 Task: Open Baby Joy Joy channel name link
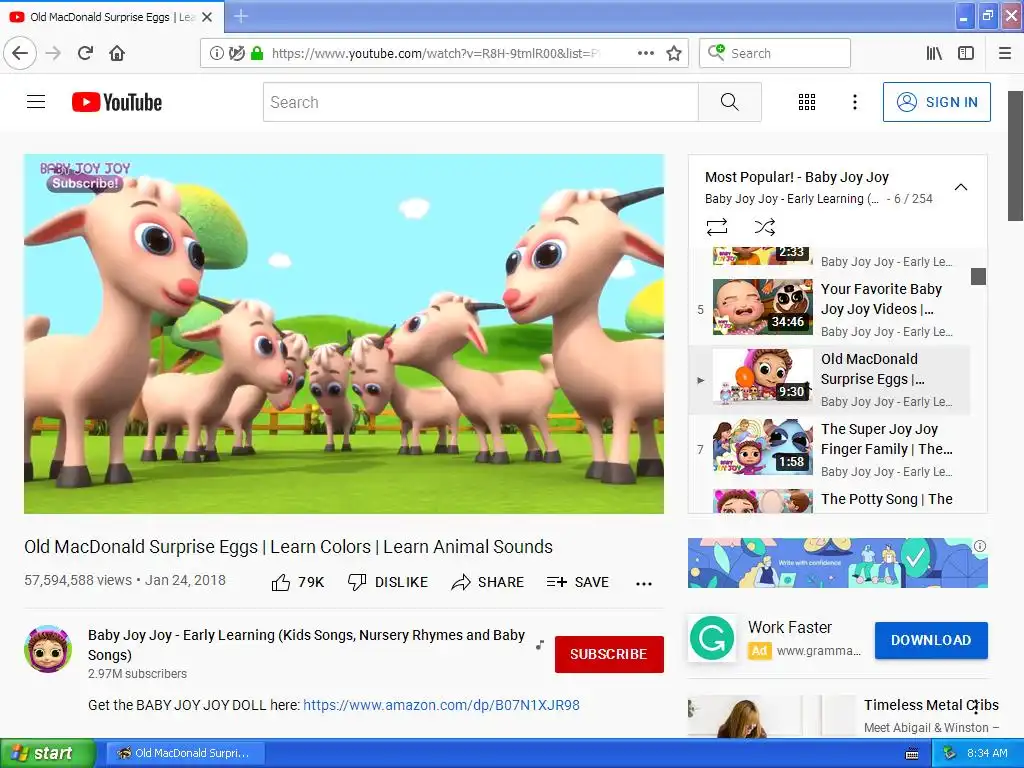(x=306, y=645)
